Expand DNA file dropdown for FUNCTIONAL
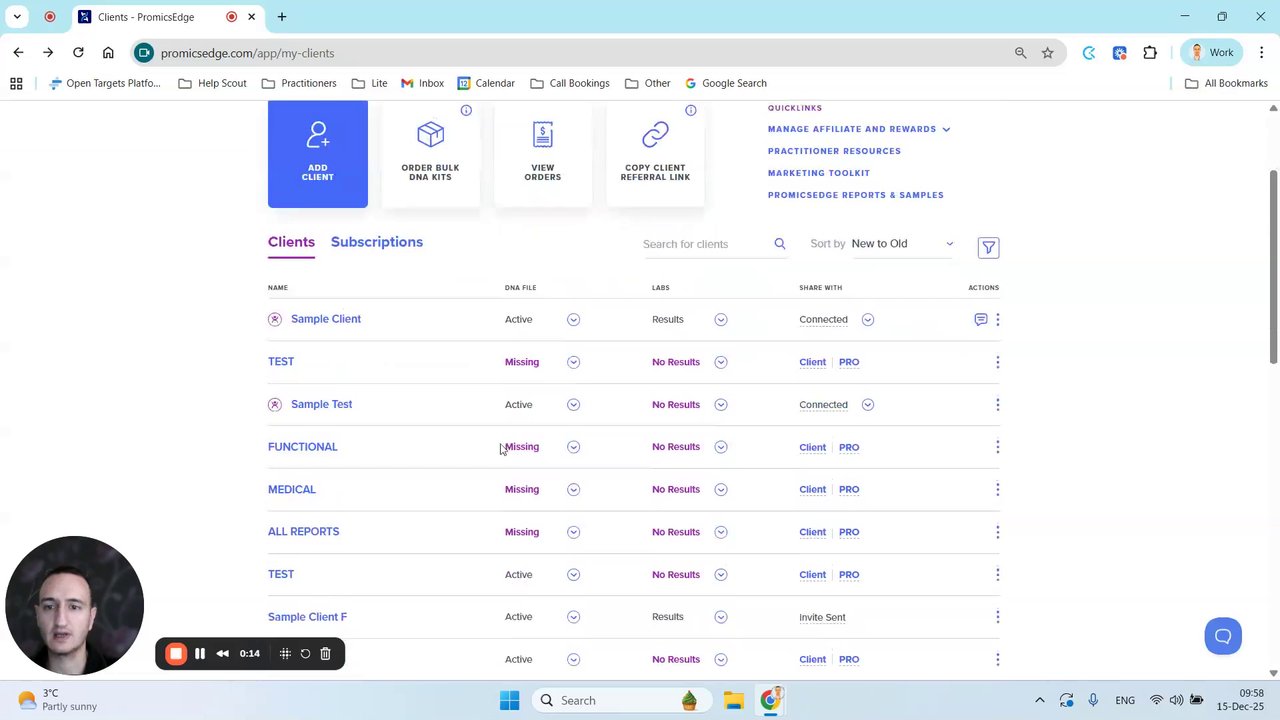 pos(573,447)
